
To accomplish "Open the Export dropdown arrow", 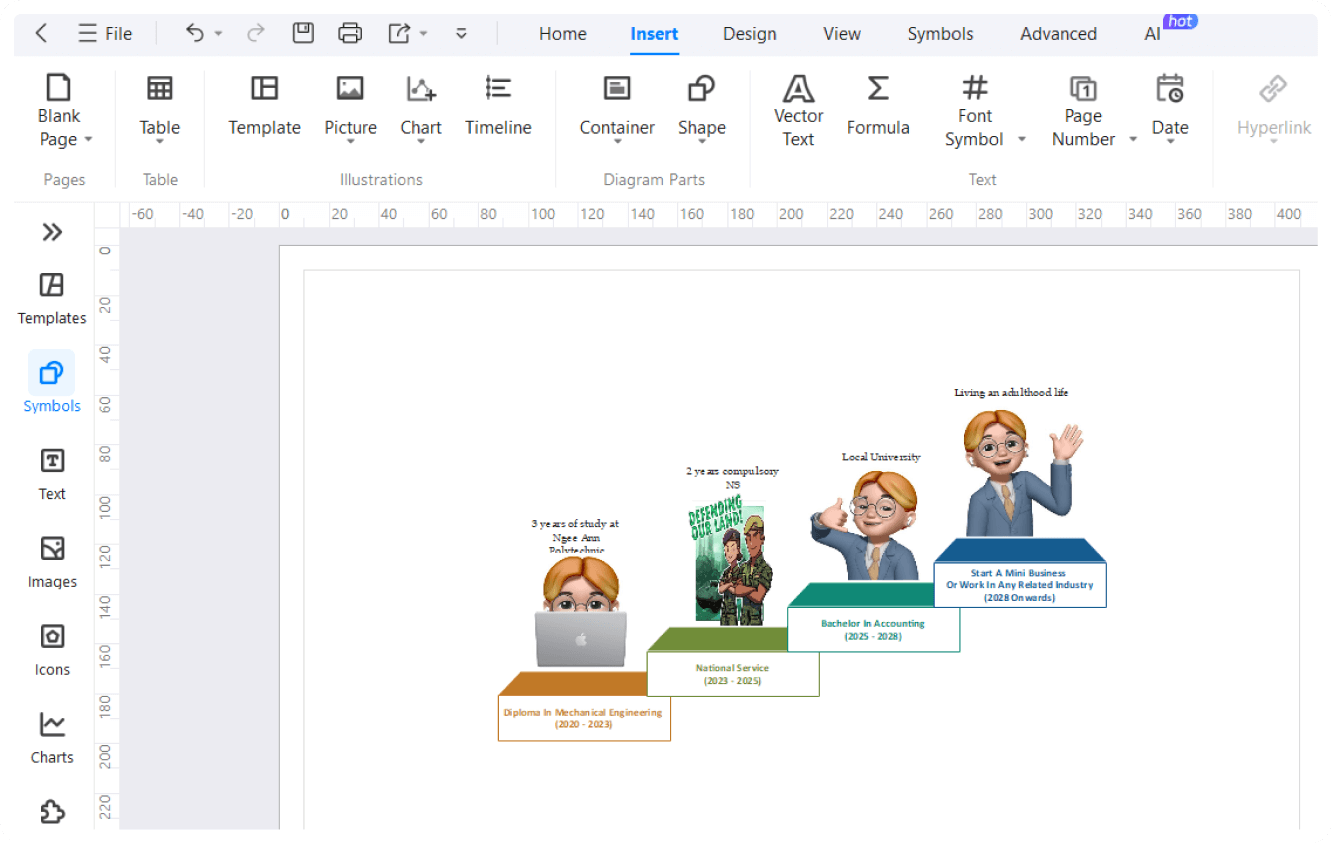I will point(423,34).
